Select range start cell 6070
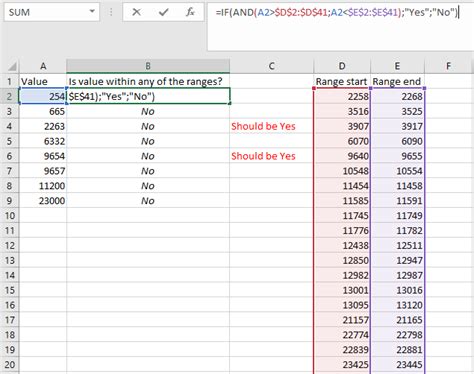The height and width of the screenshot is (374, 474). [x=342, y=141]
